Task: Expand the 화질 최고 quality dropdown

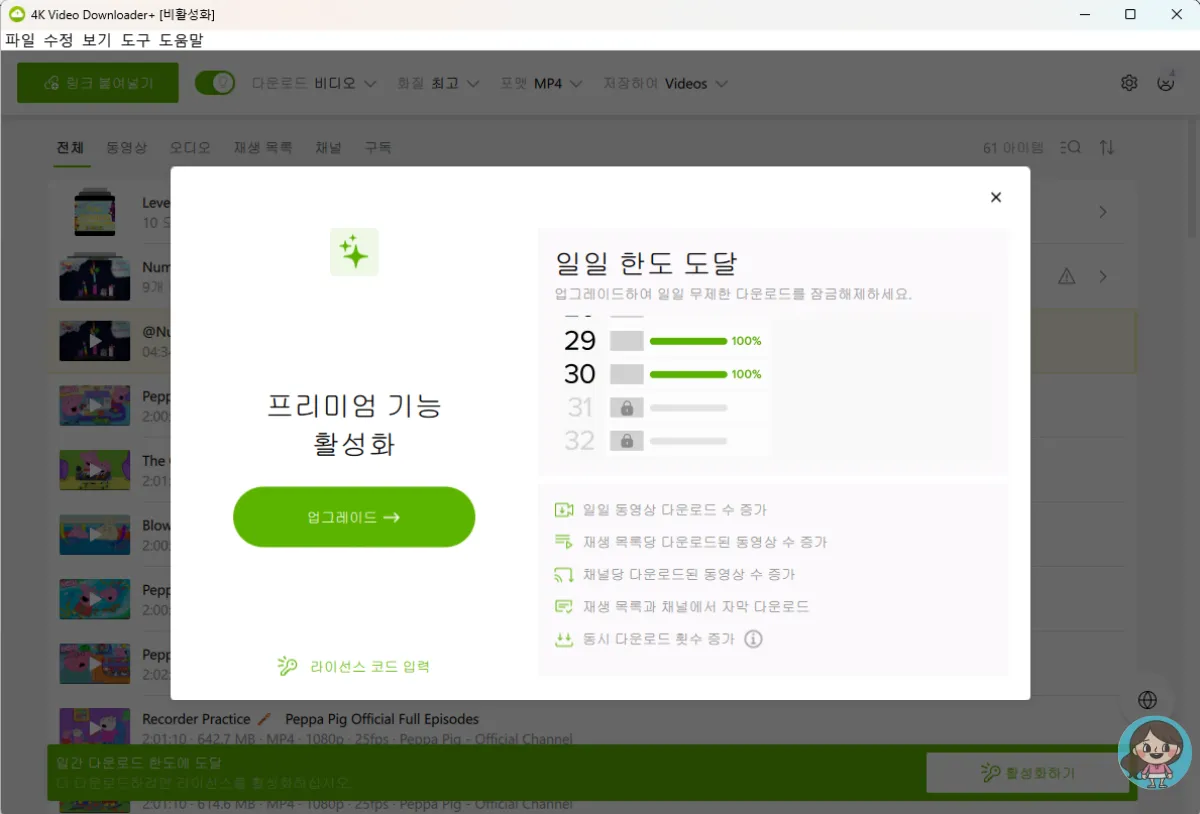Action: click(438, 83)
